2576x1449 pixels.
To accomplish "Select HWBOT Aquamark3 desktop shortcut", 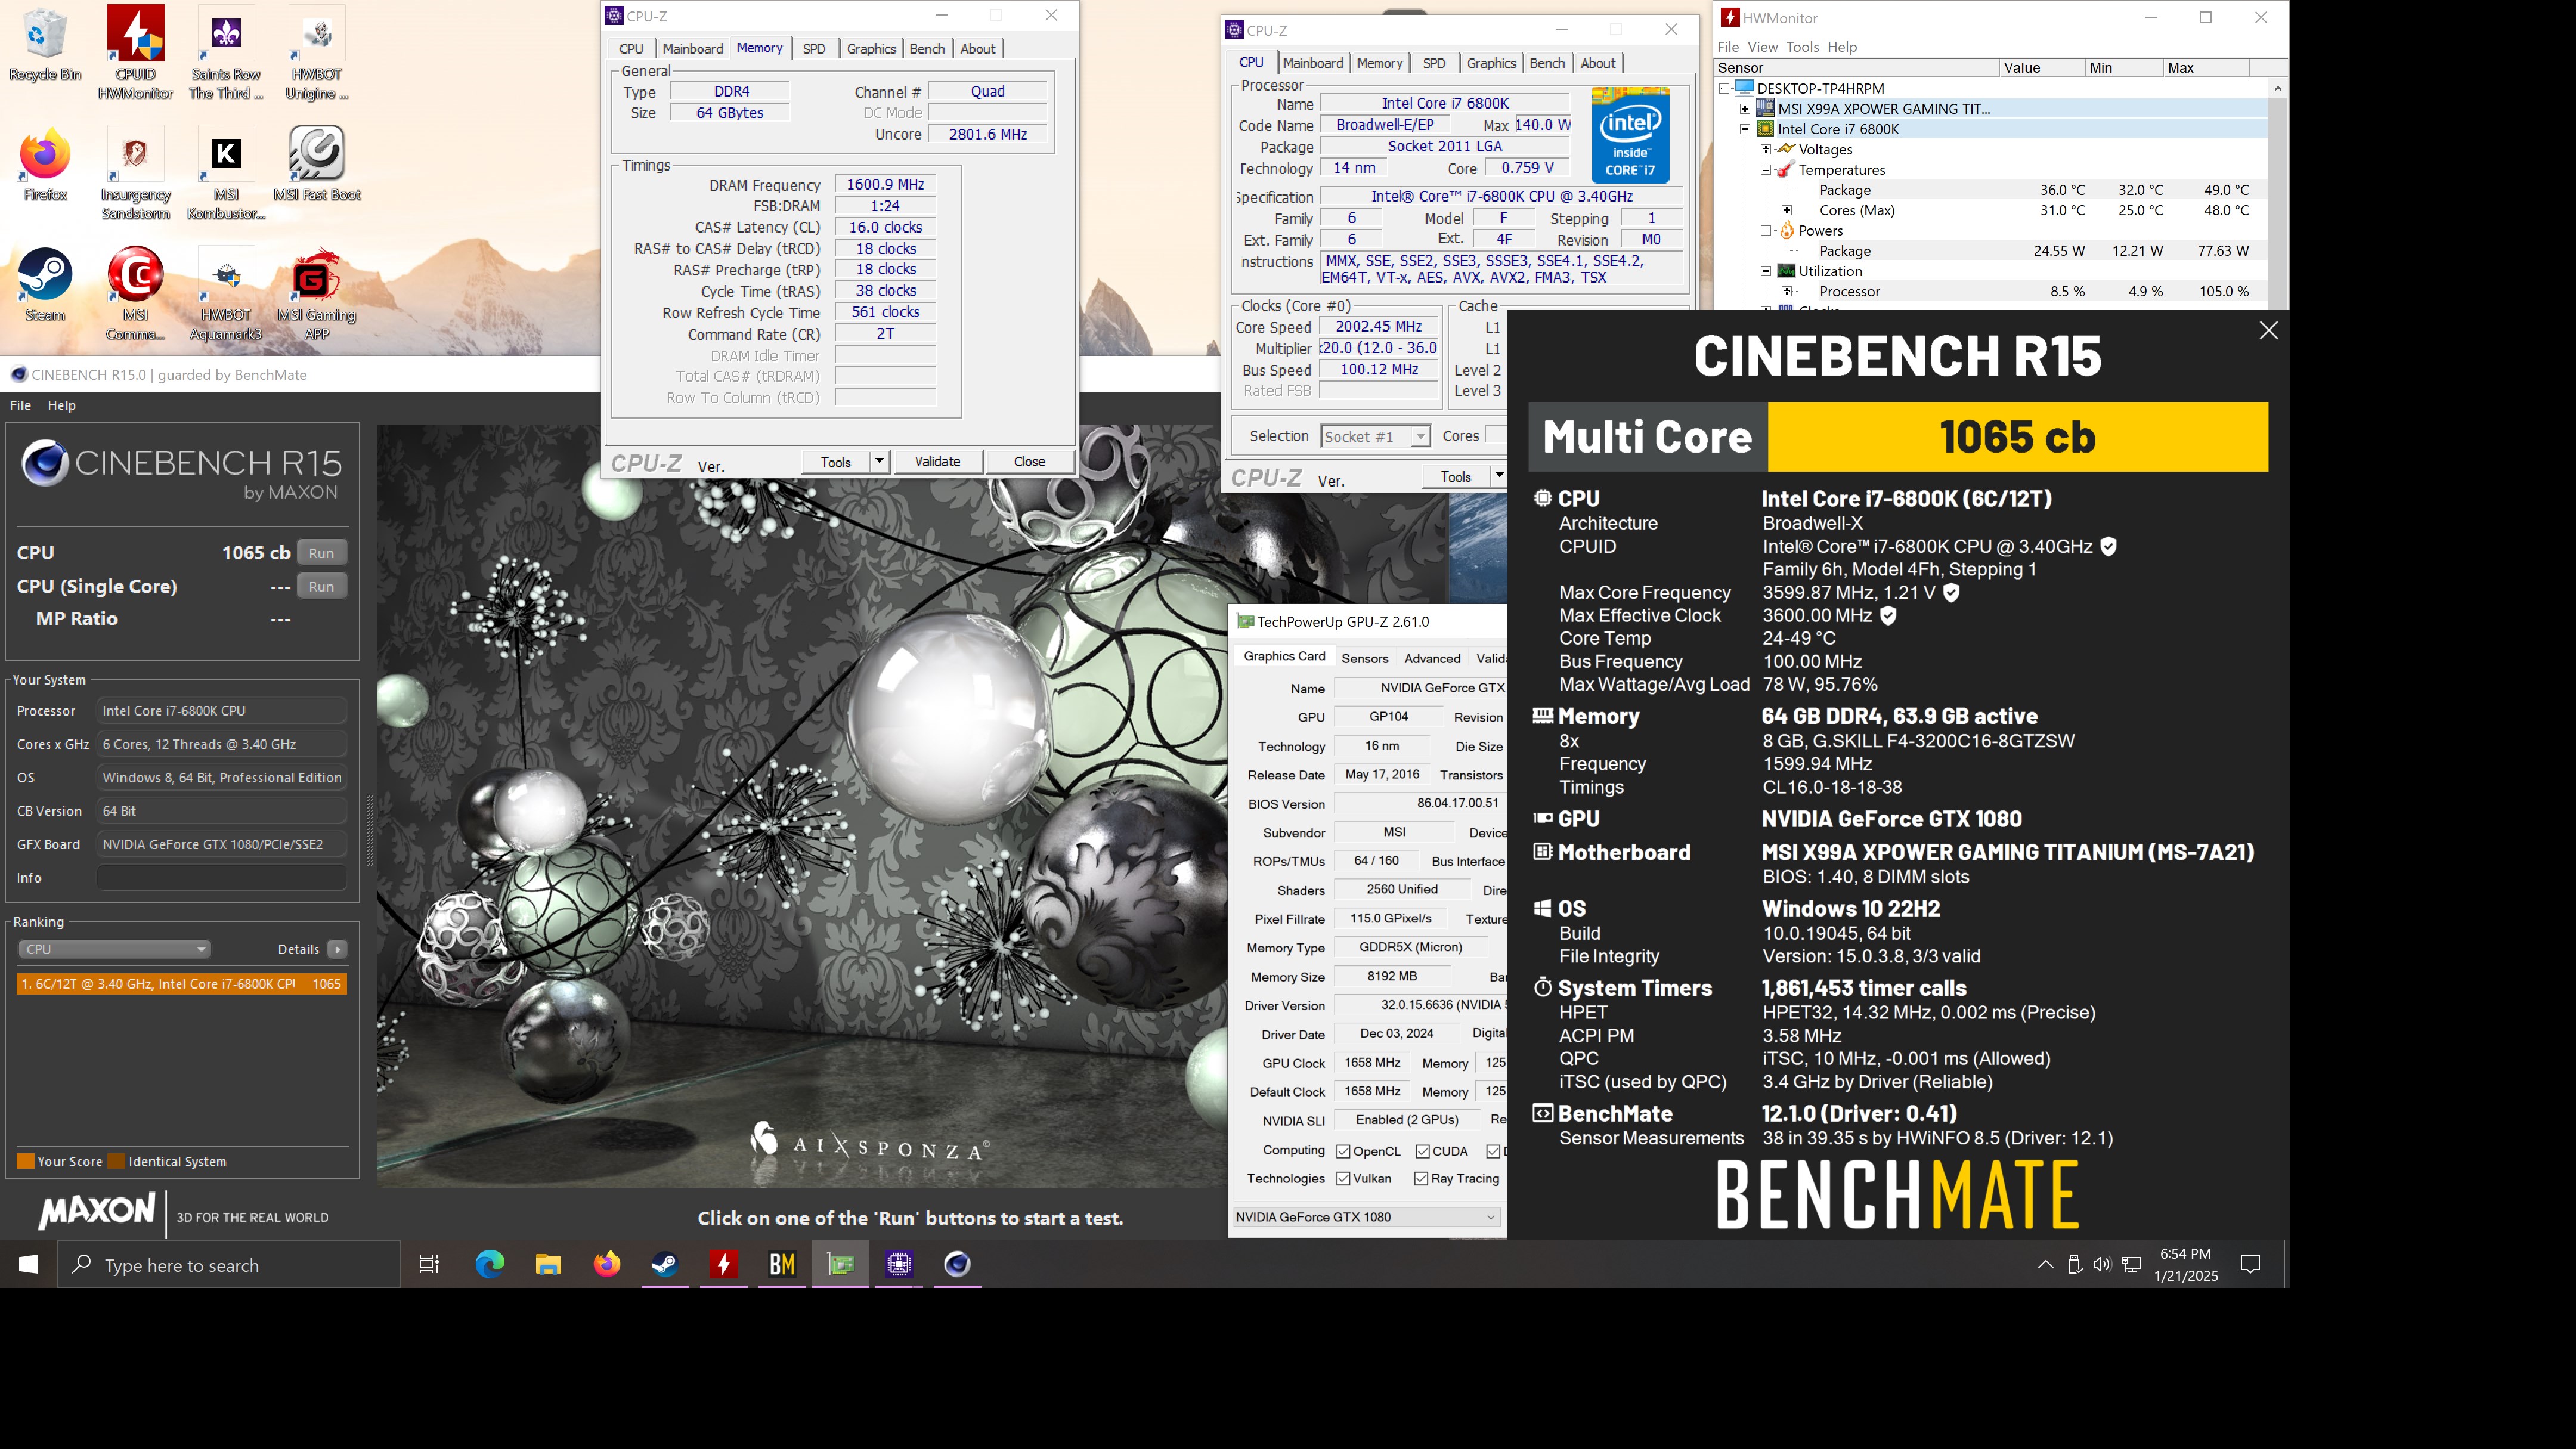I will pyautogui.click(x=226, y=294).
